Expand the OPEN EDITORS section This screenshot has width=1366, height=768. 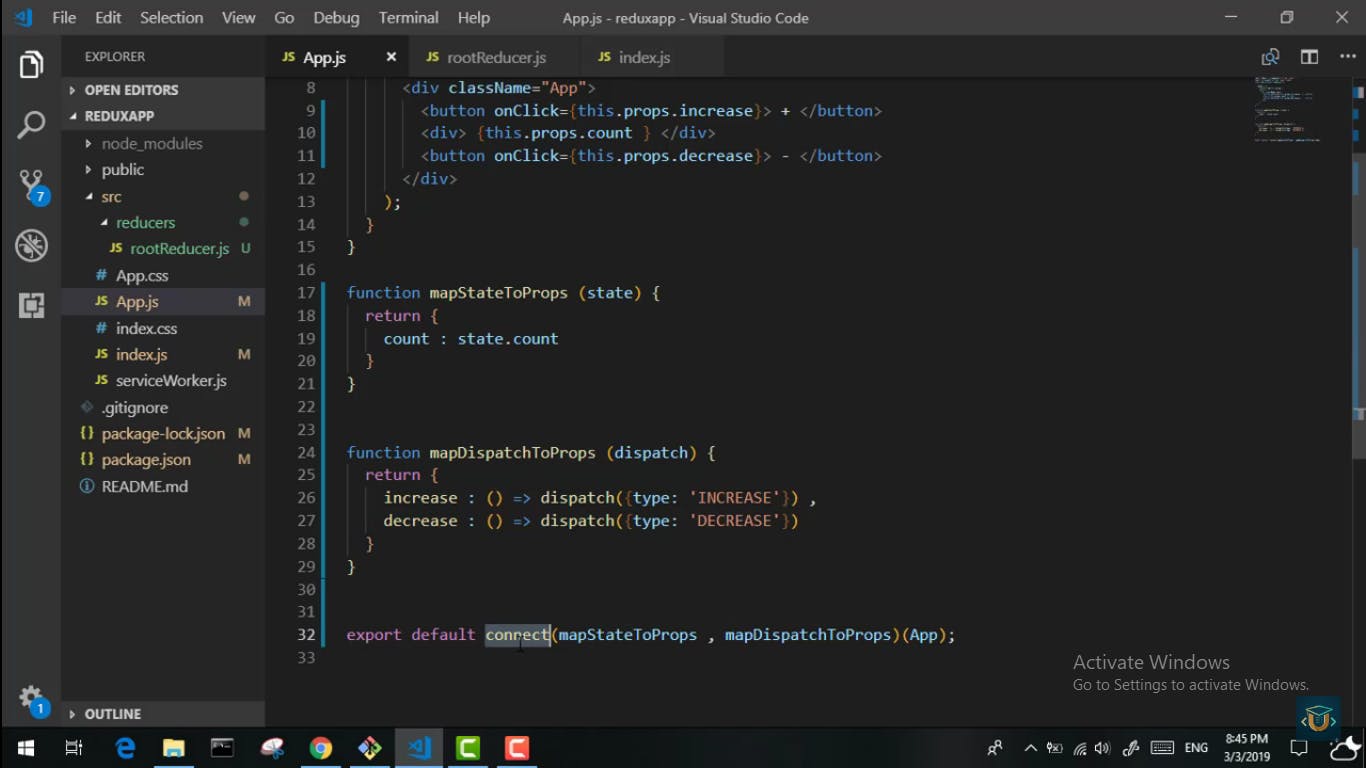(163, 90)
